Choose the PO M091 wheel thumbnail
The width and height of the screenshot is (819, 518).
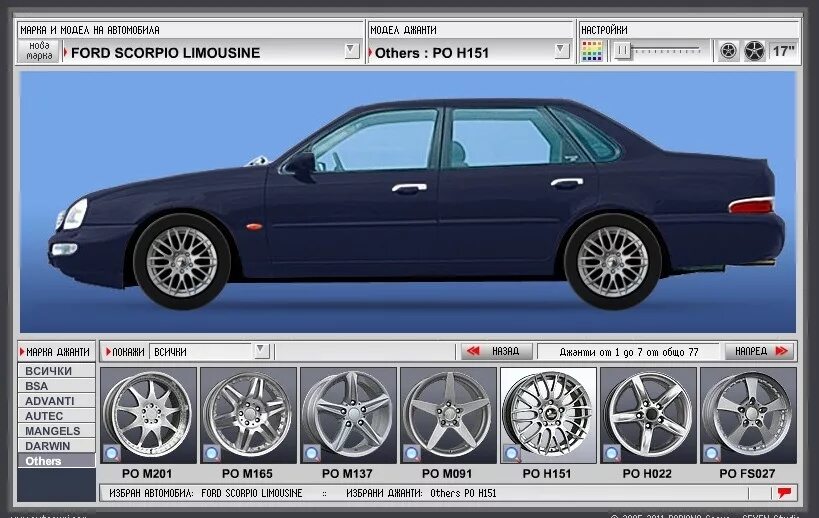point(448,415)
